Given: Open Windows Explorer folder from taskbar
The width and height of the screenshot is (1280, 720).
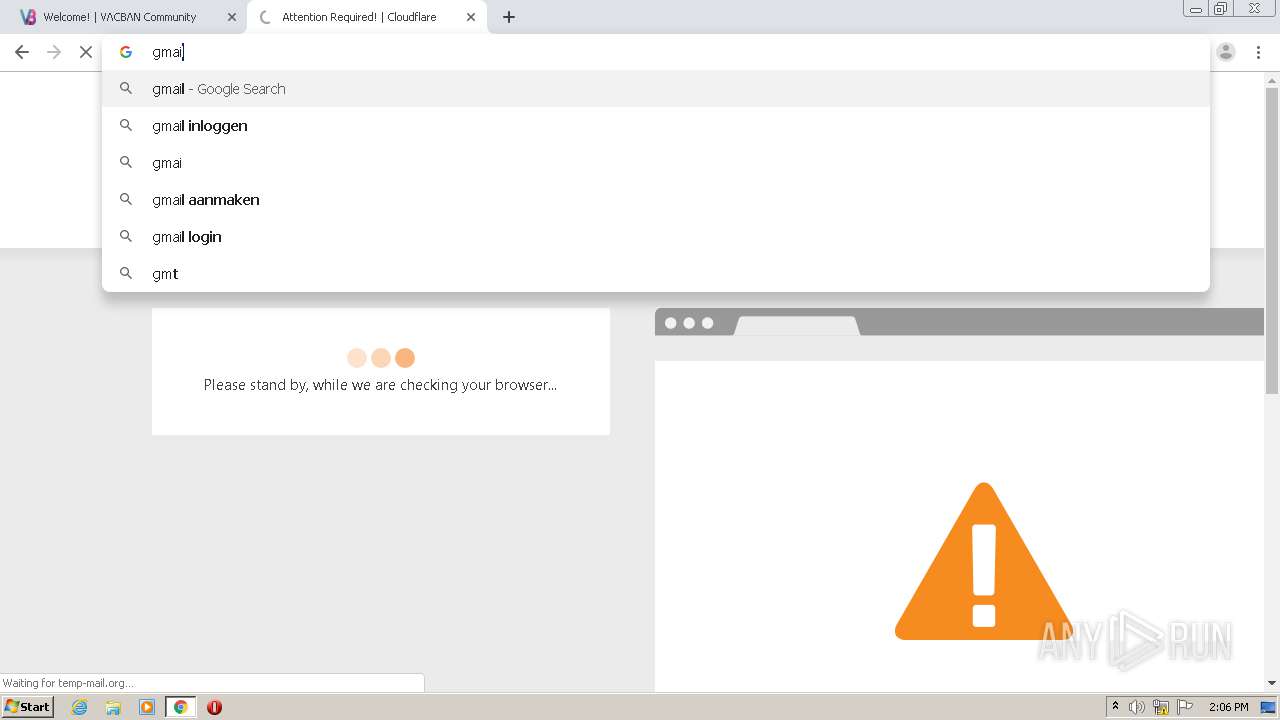Looking at the screenshot, I should click(113, 707).
